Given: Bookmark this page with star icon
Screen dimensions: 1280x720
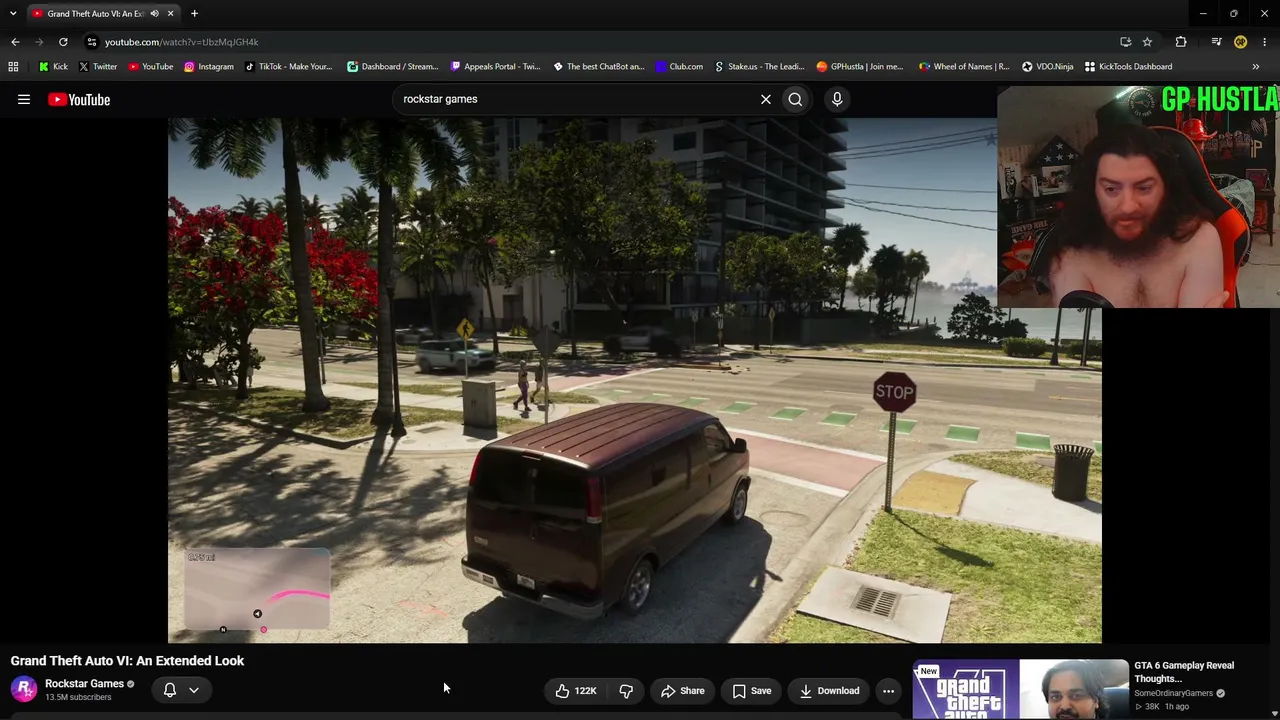Looking at the screenshot, I should point(1147,42).
